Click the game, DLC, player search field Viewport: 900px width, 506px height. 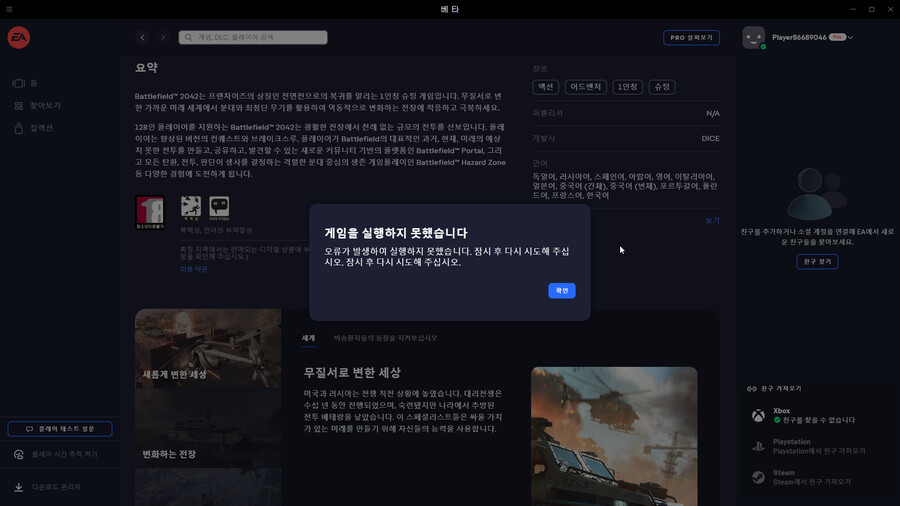click(x=253, y=37)
